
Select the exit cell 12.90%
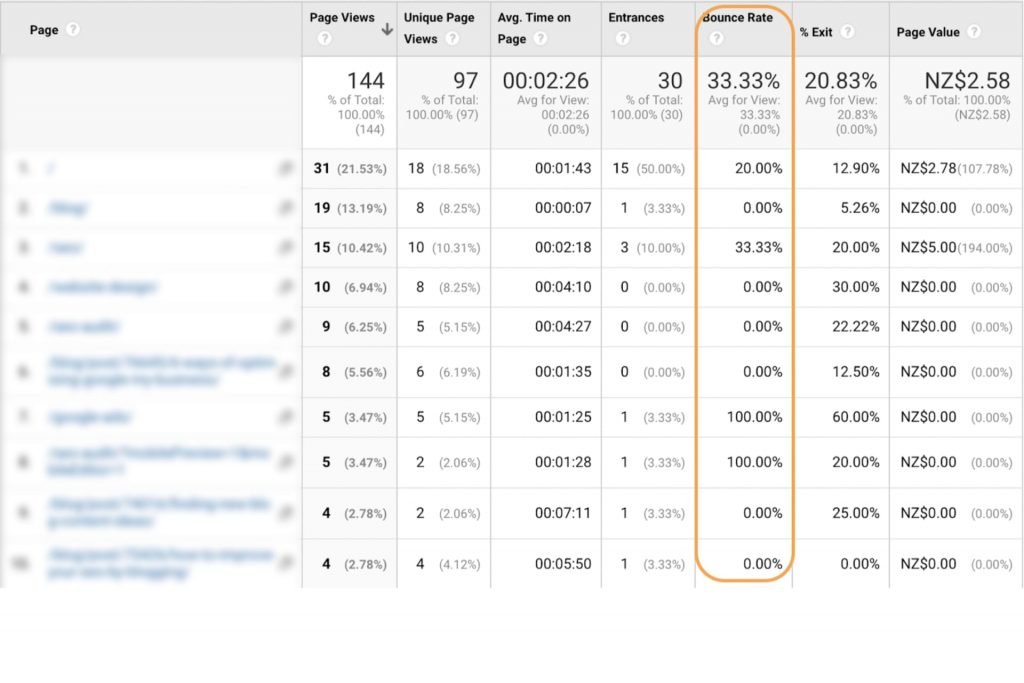[856, 168]
